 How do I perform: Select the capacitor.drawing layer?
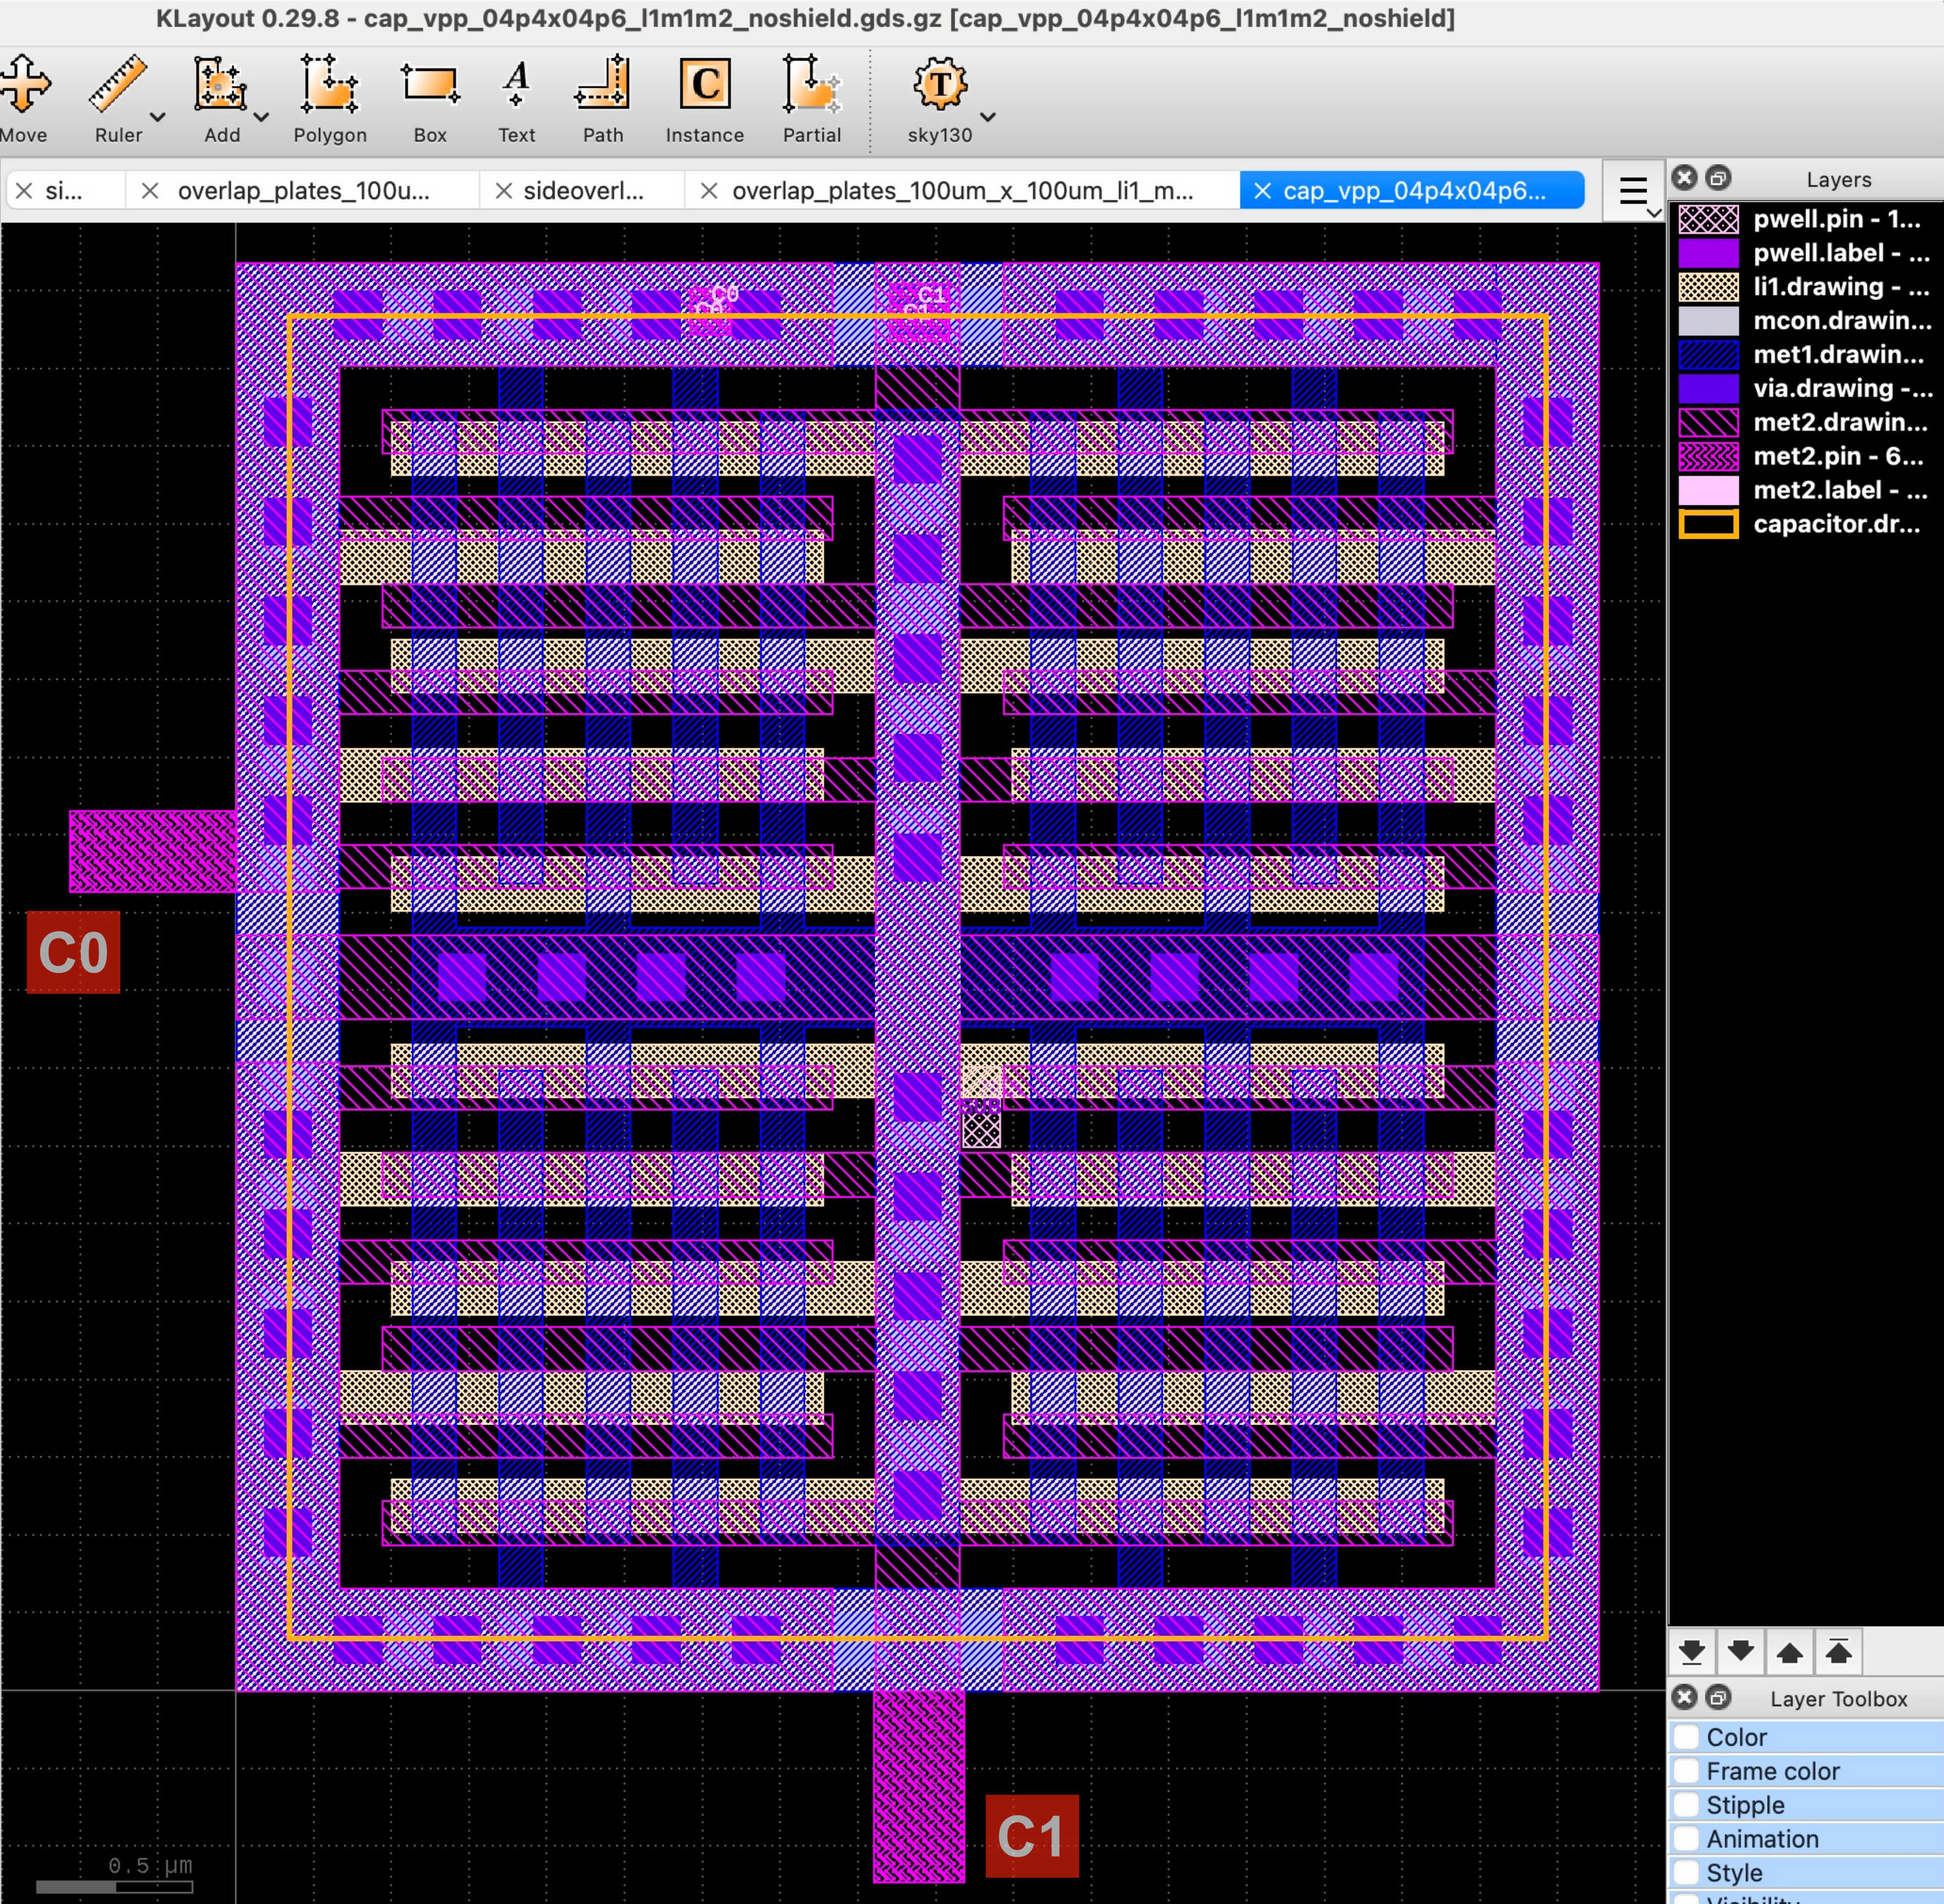point(1806,524)
